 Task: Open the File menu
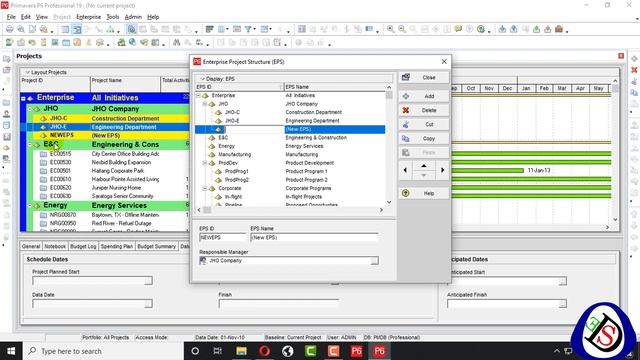[x=11, y=17]
